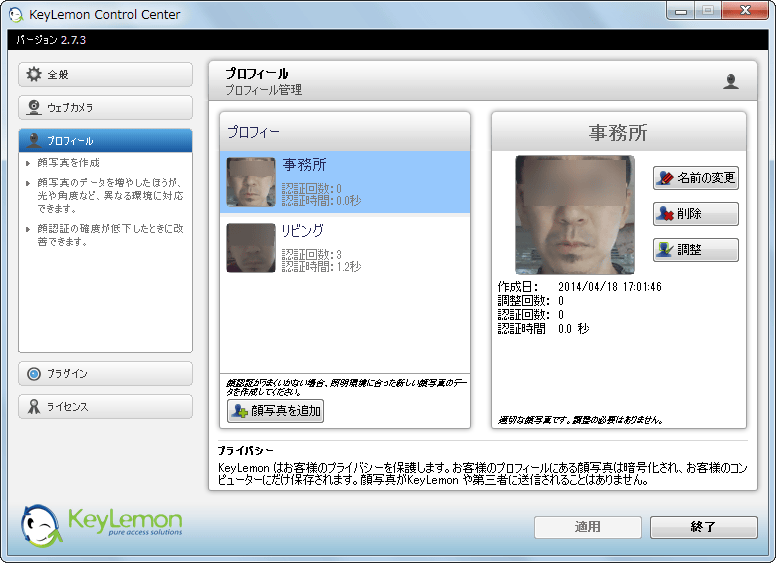The width and height of the screenshot is (776, 563).
Task: Click the プライバシー heading
Action: pyautogui.click(x=245, y=451)
